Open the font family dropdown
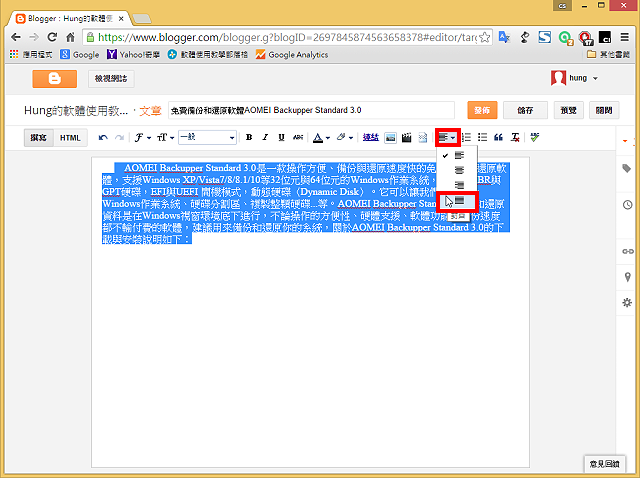Viewport: 644px width, 480px height. pos(143,138)
